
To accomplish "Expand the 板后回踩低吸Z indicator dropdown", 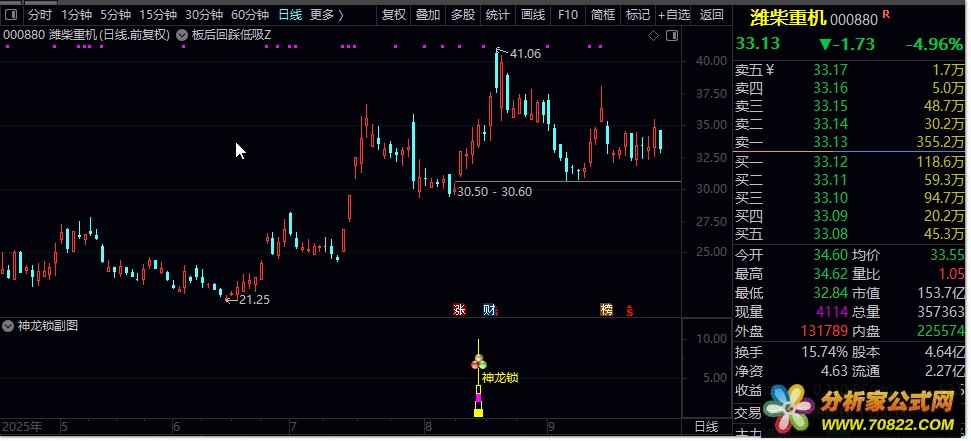I will 181,35.
